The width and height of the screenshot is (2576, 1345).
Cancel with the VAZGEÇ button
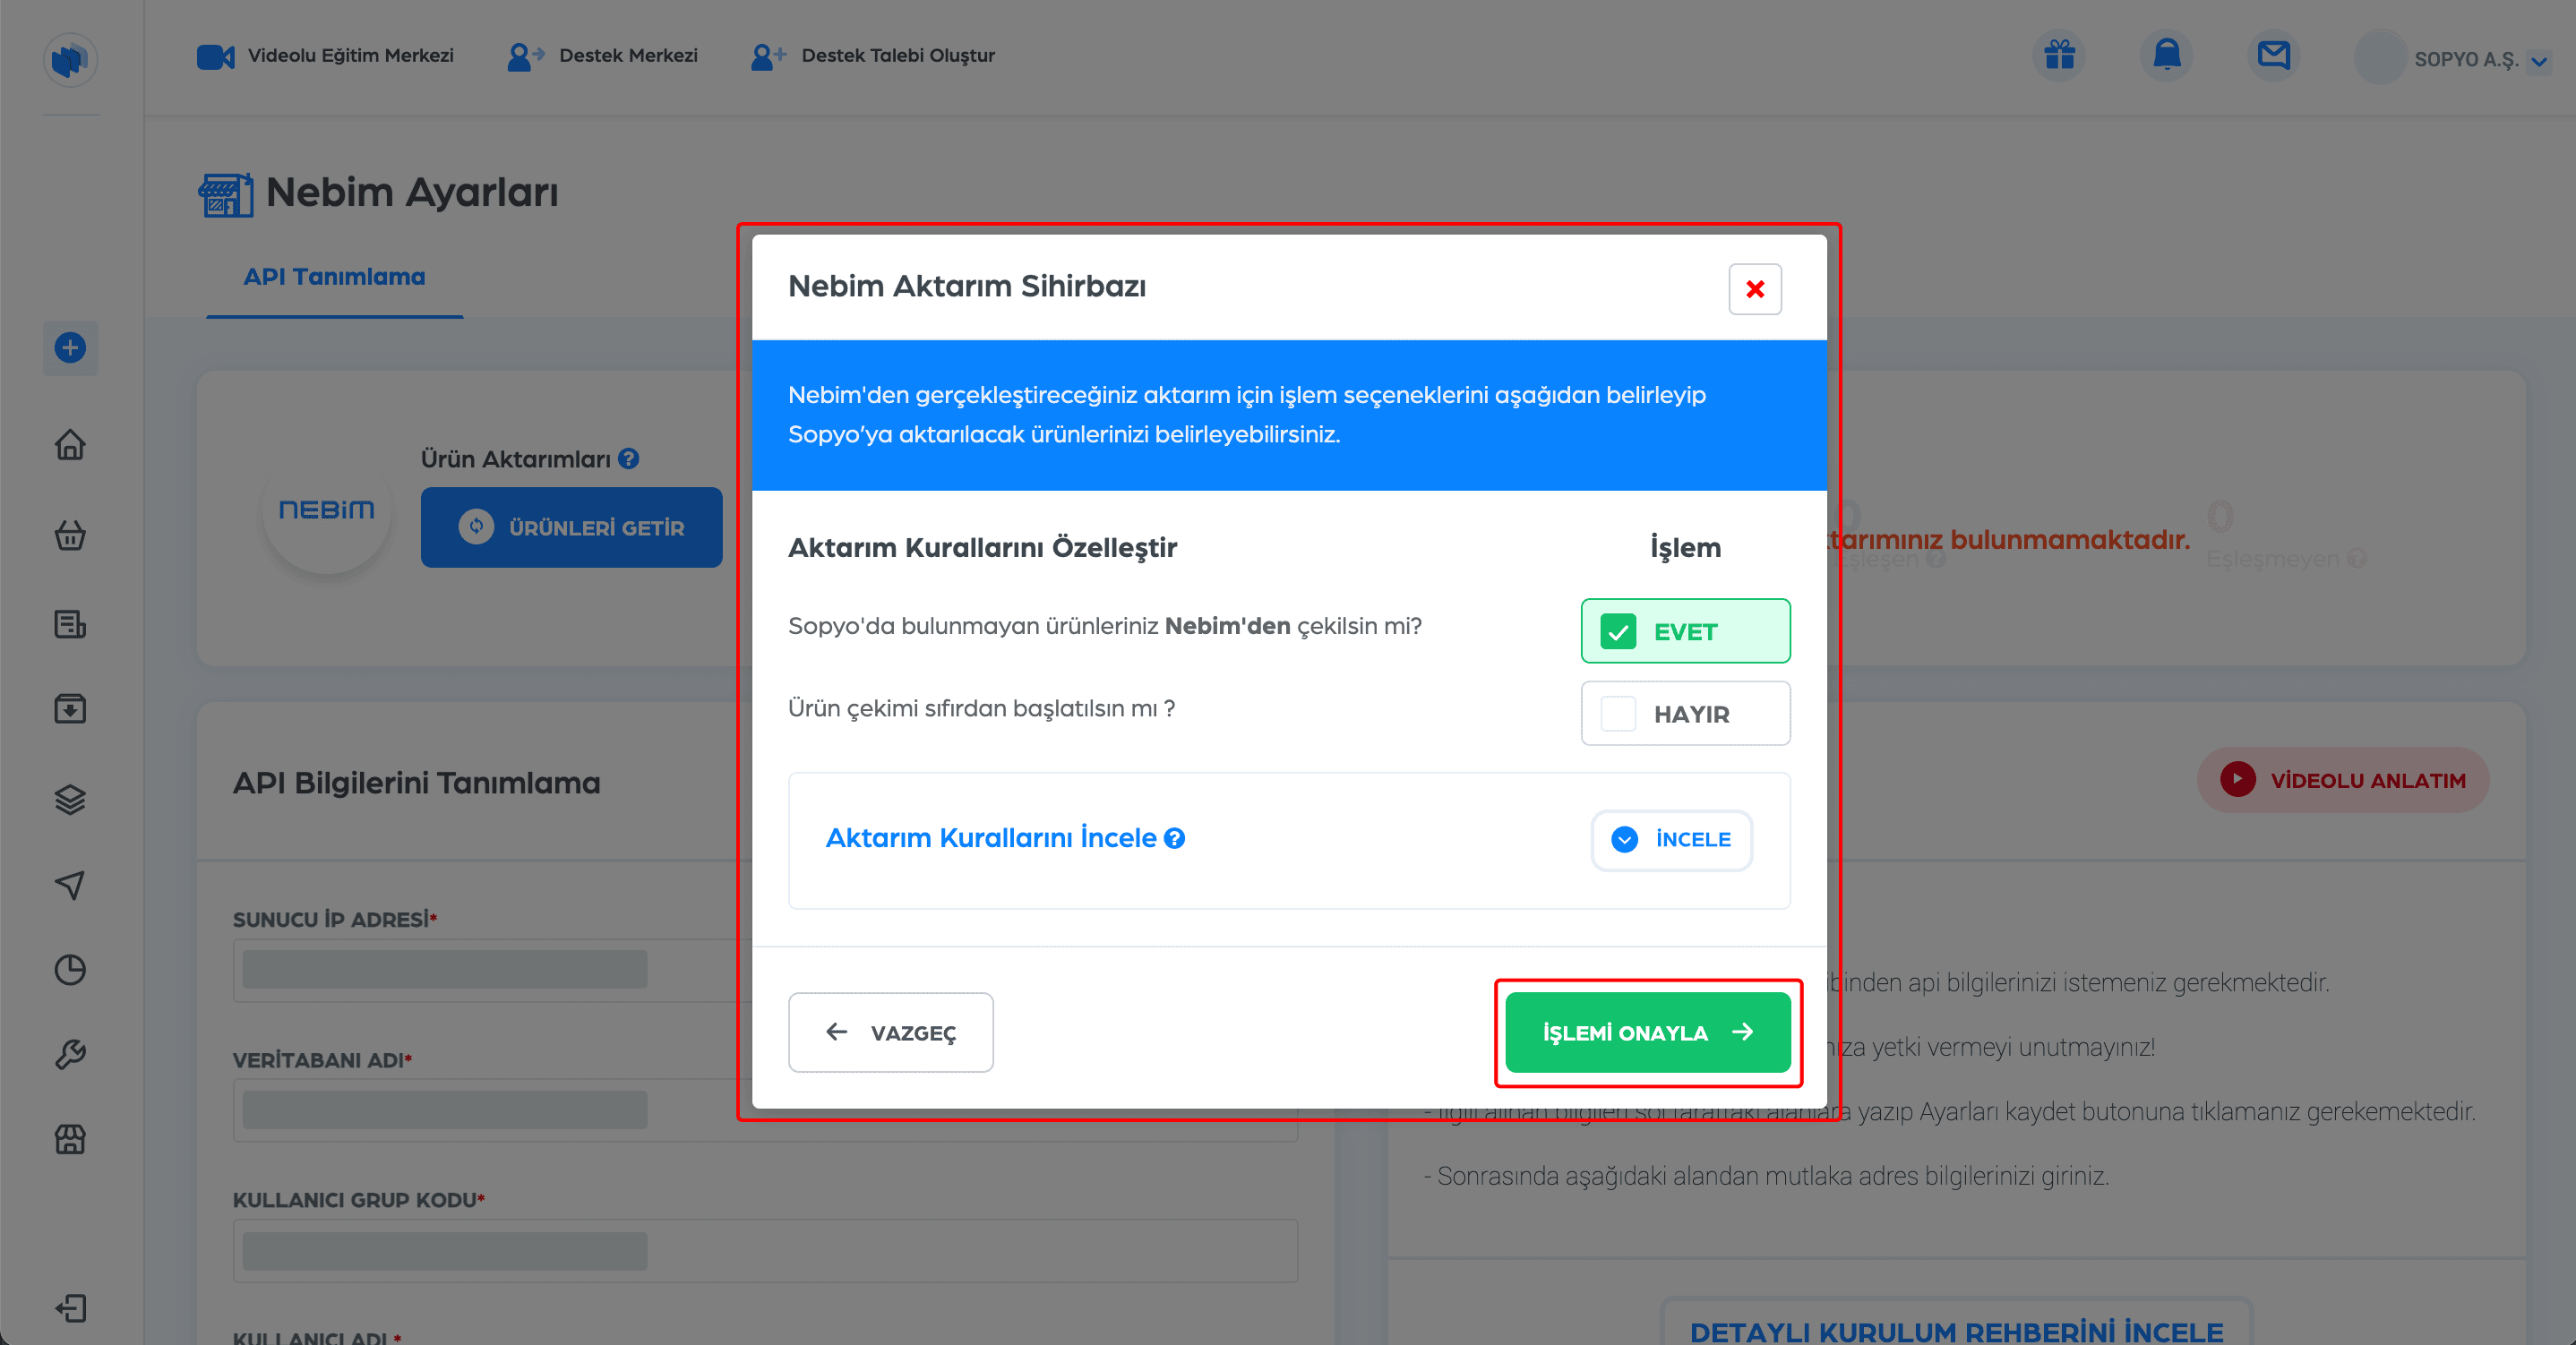(x=890, y=1032)
